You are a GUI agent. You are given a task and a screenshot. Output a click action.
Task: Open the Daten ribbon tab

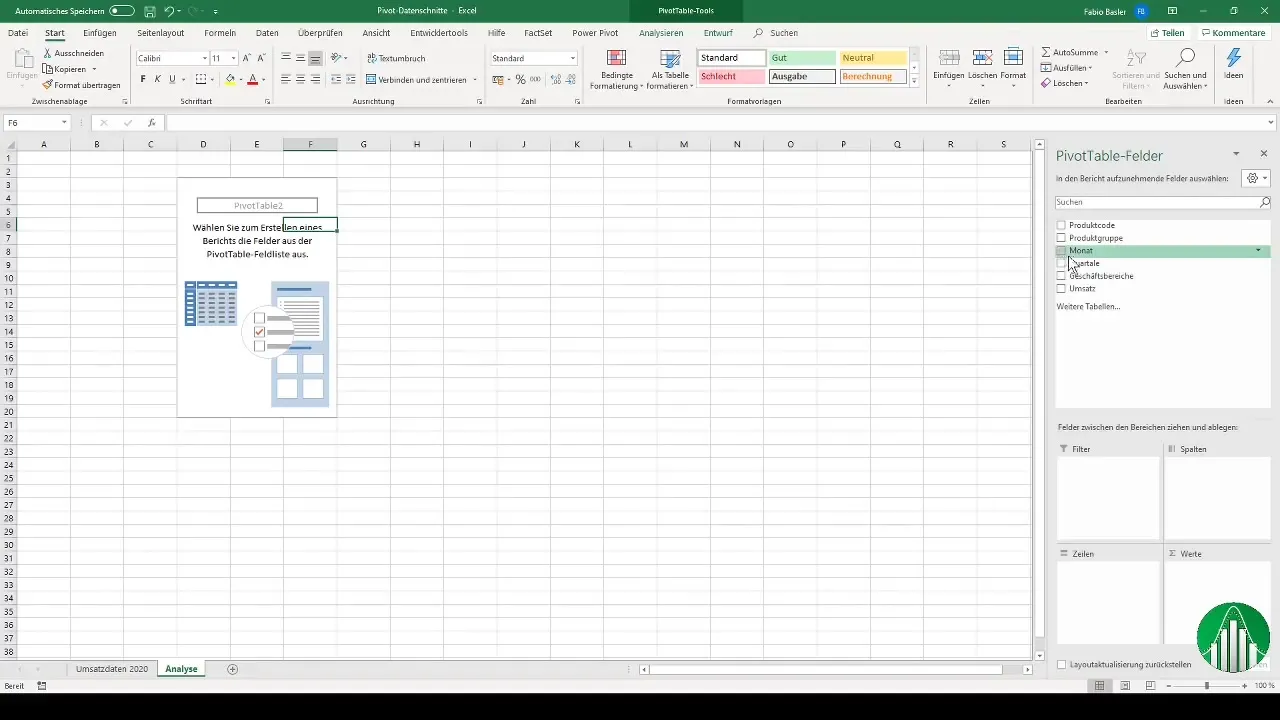[x=267, y=33]
